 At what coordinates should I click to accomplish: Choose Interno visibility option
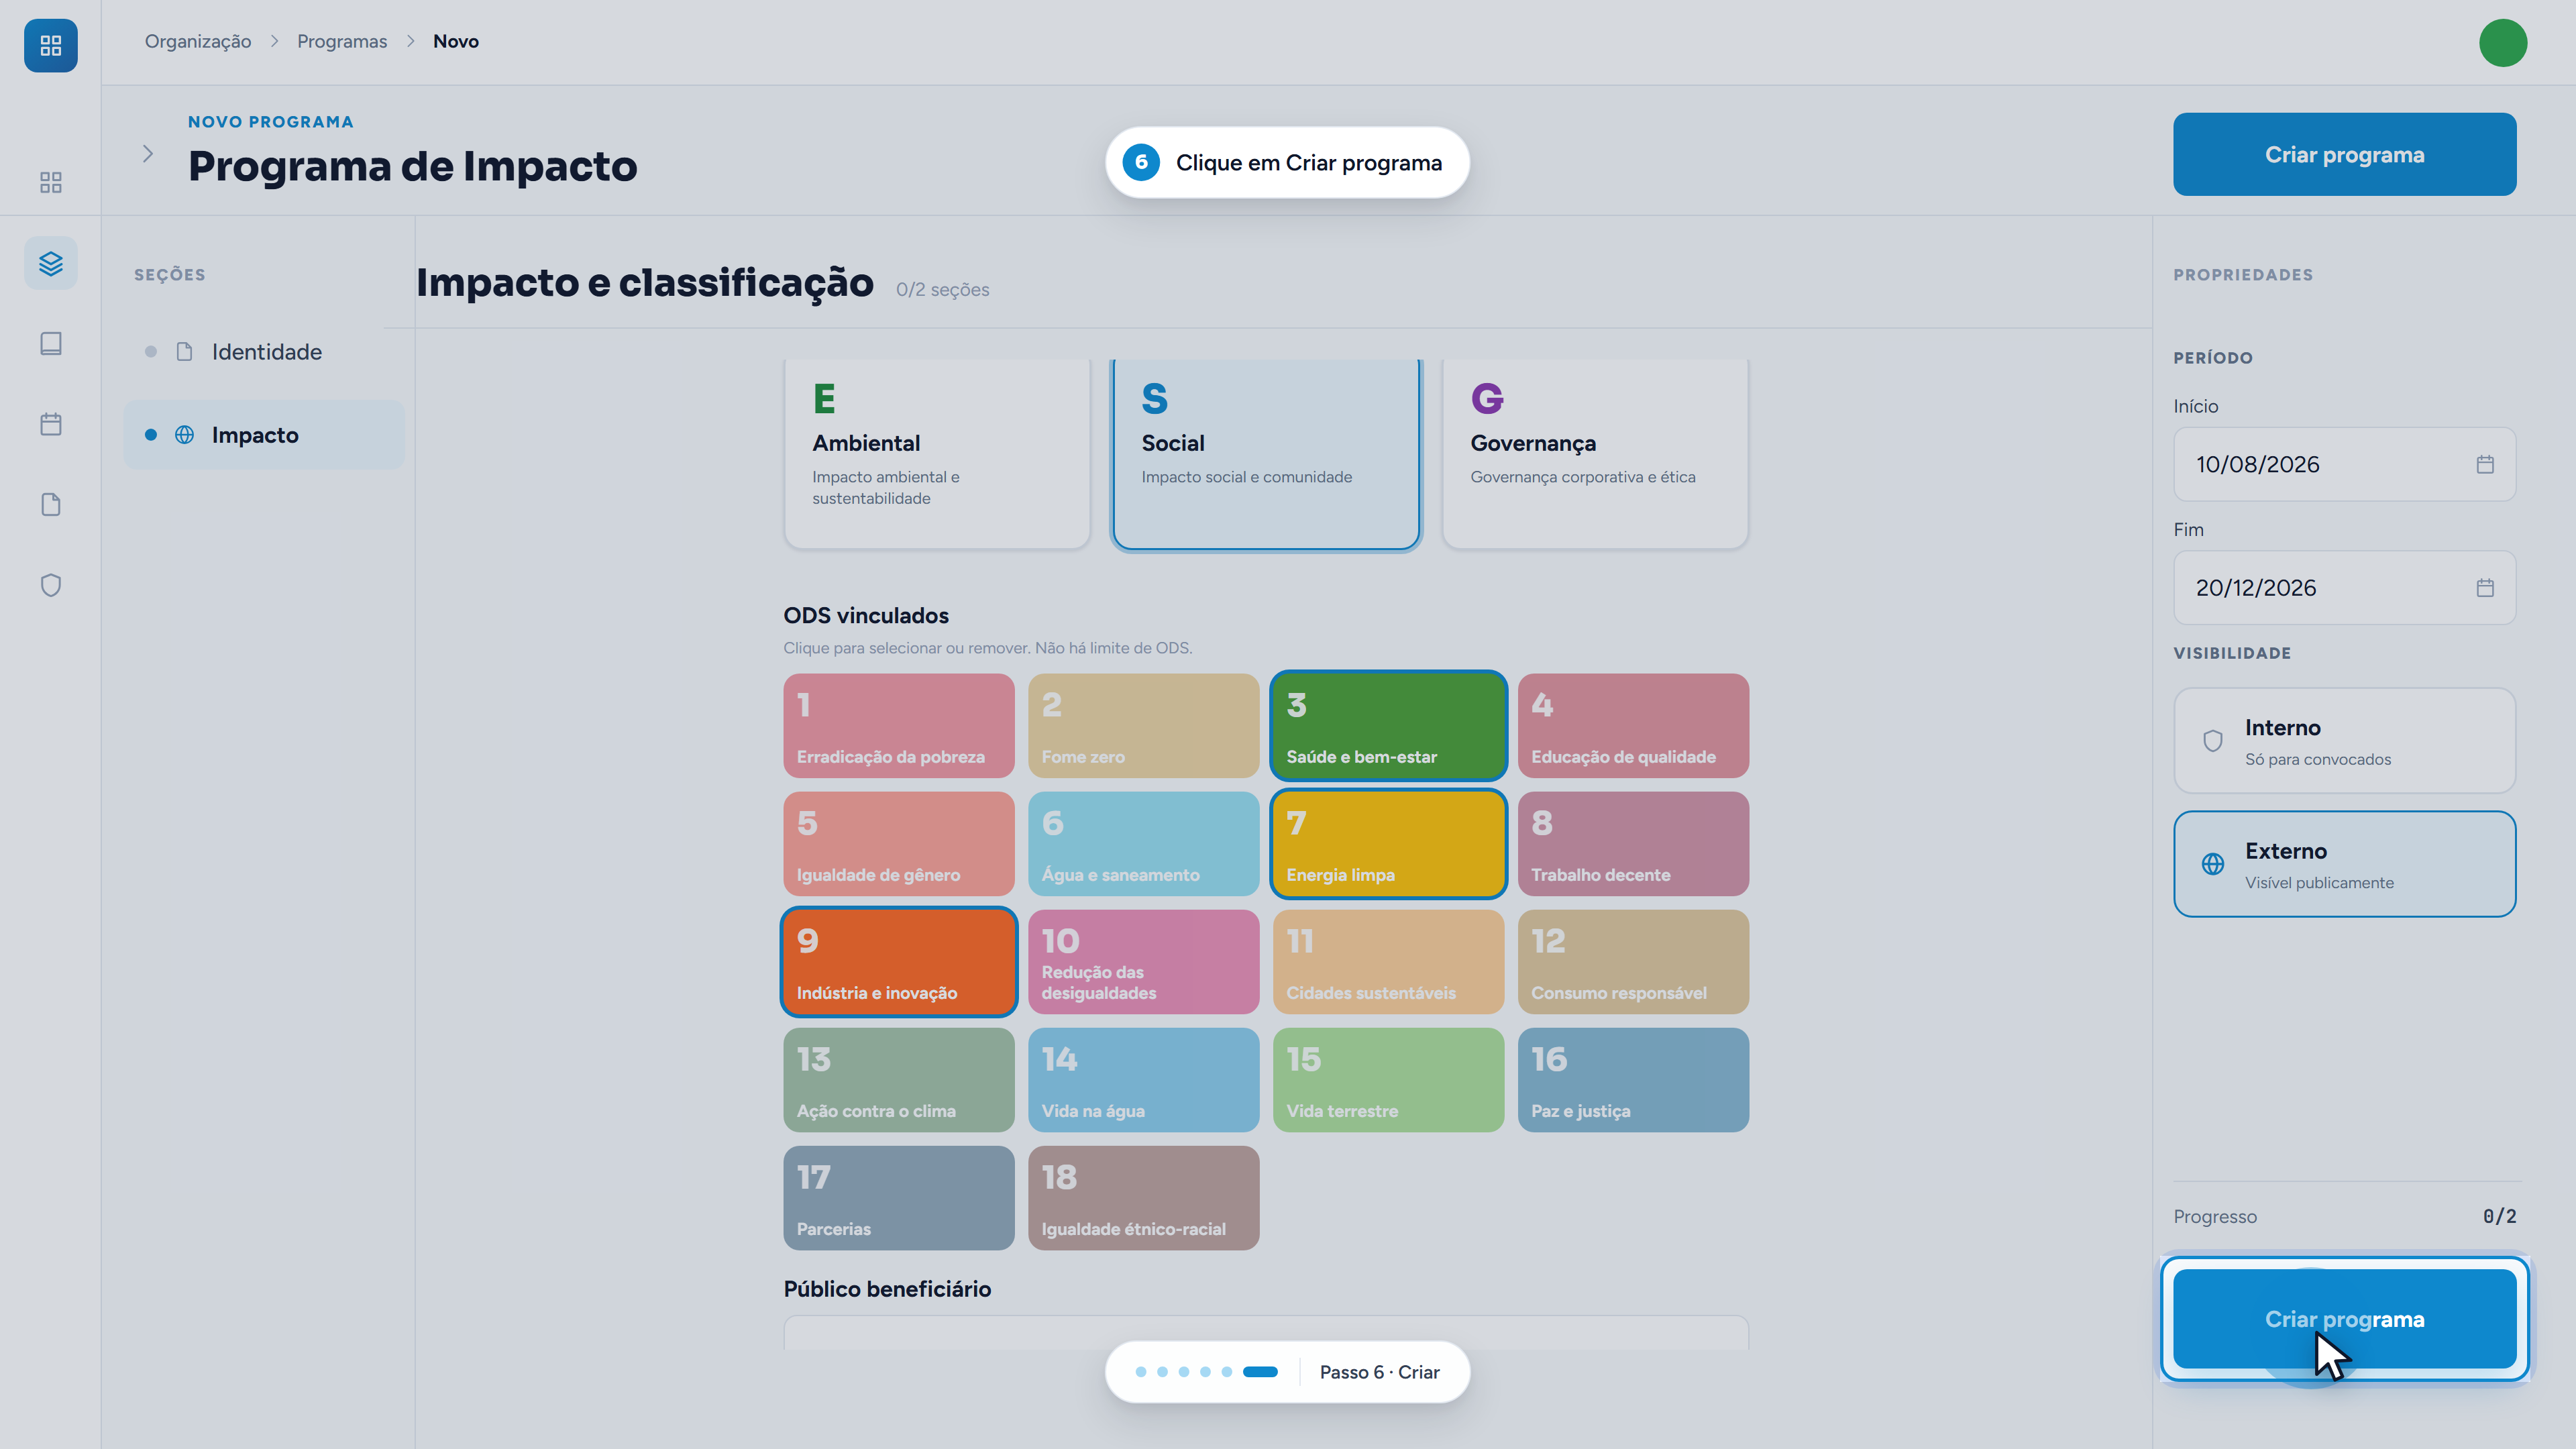pos(2344,741)
